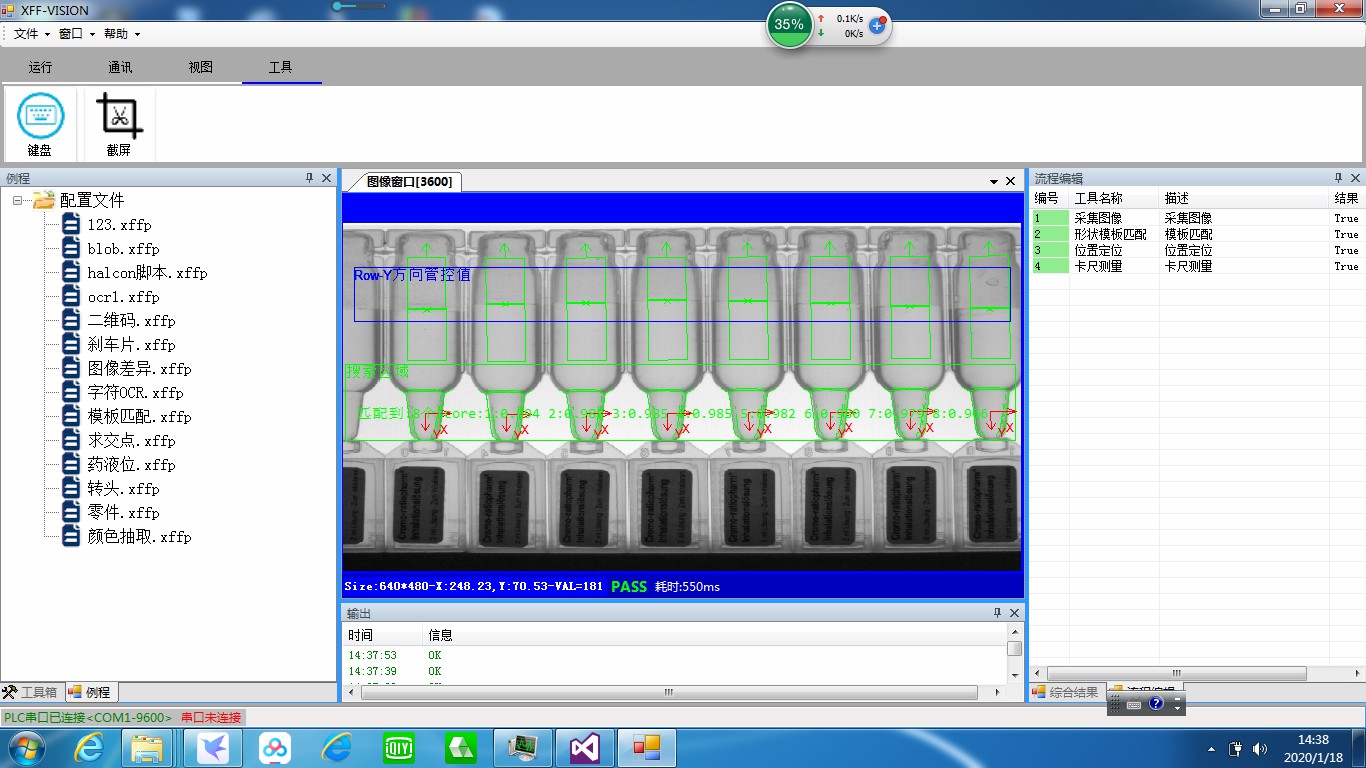This screenshot has height=768, width=1366.
Task: Click the volume speaker icon in tray
Action: pos(1258,748)
